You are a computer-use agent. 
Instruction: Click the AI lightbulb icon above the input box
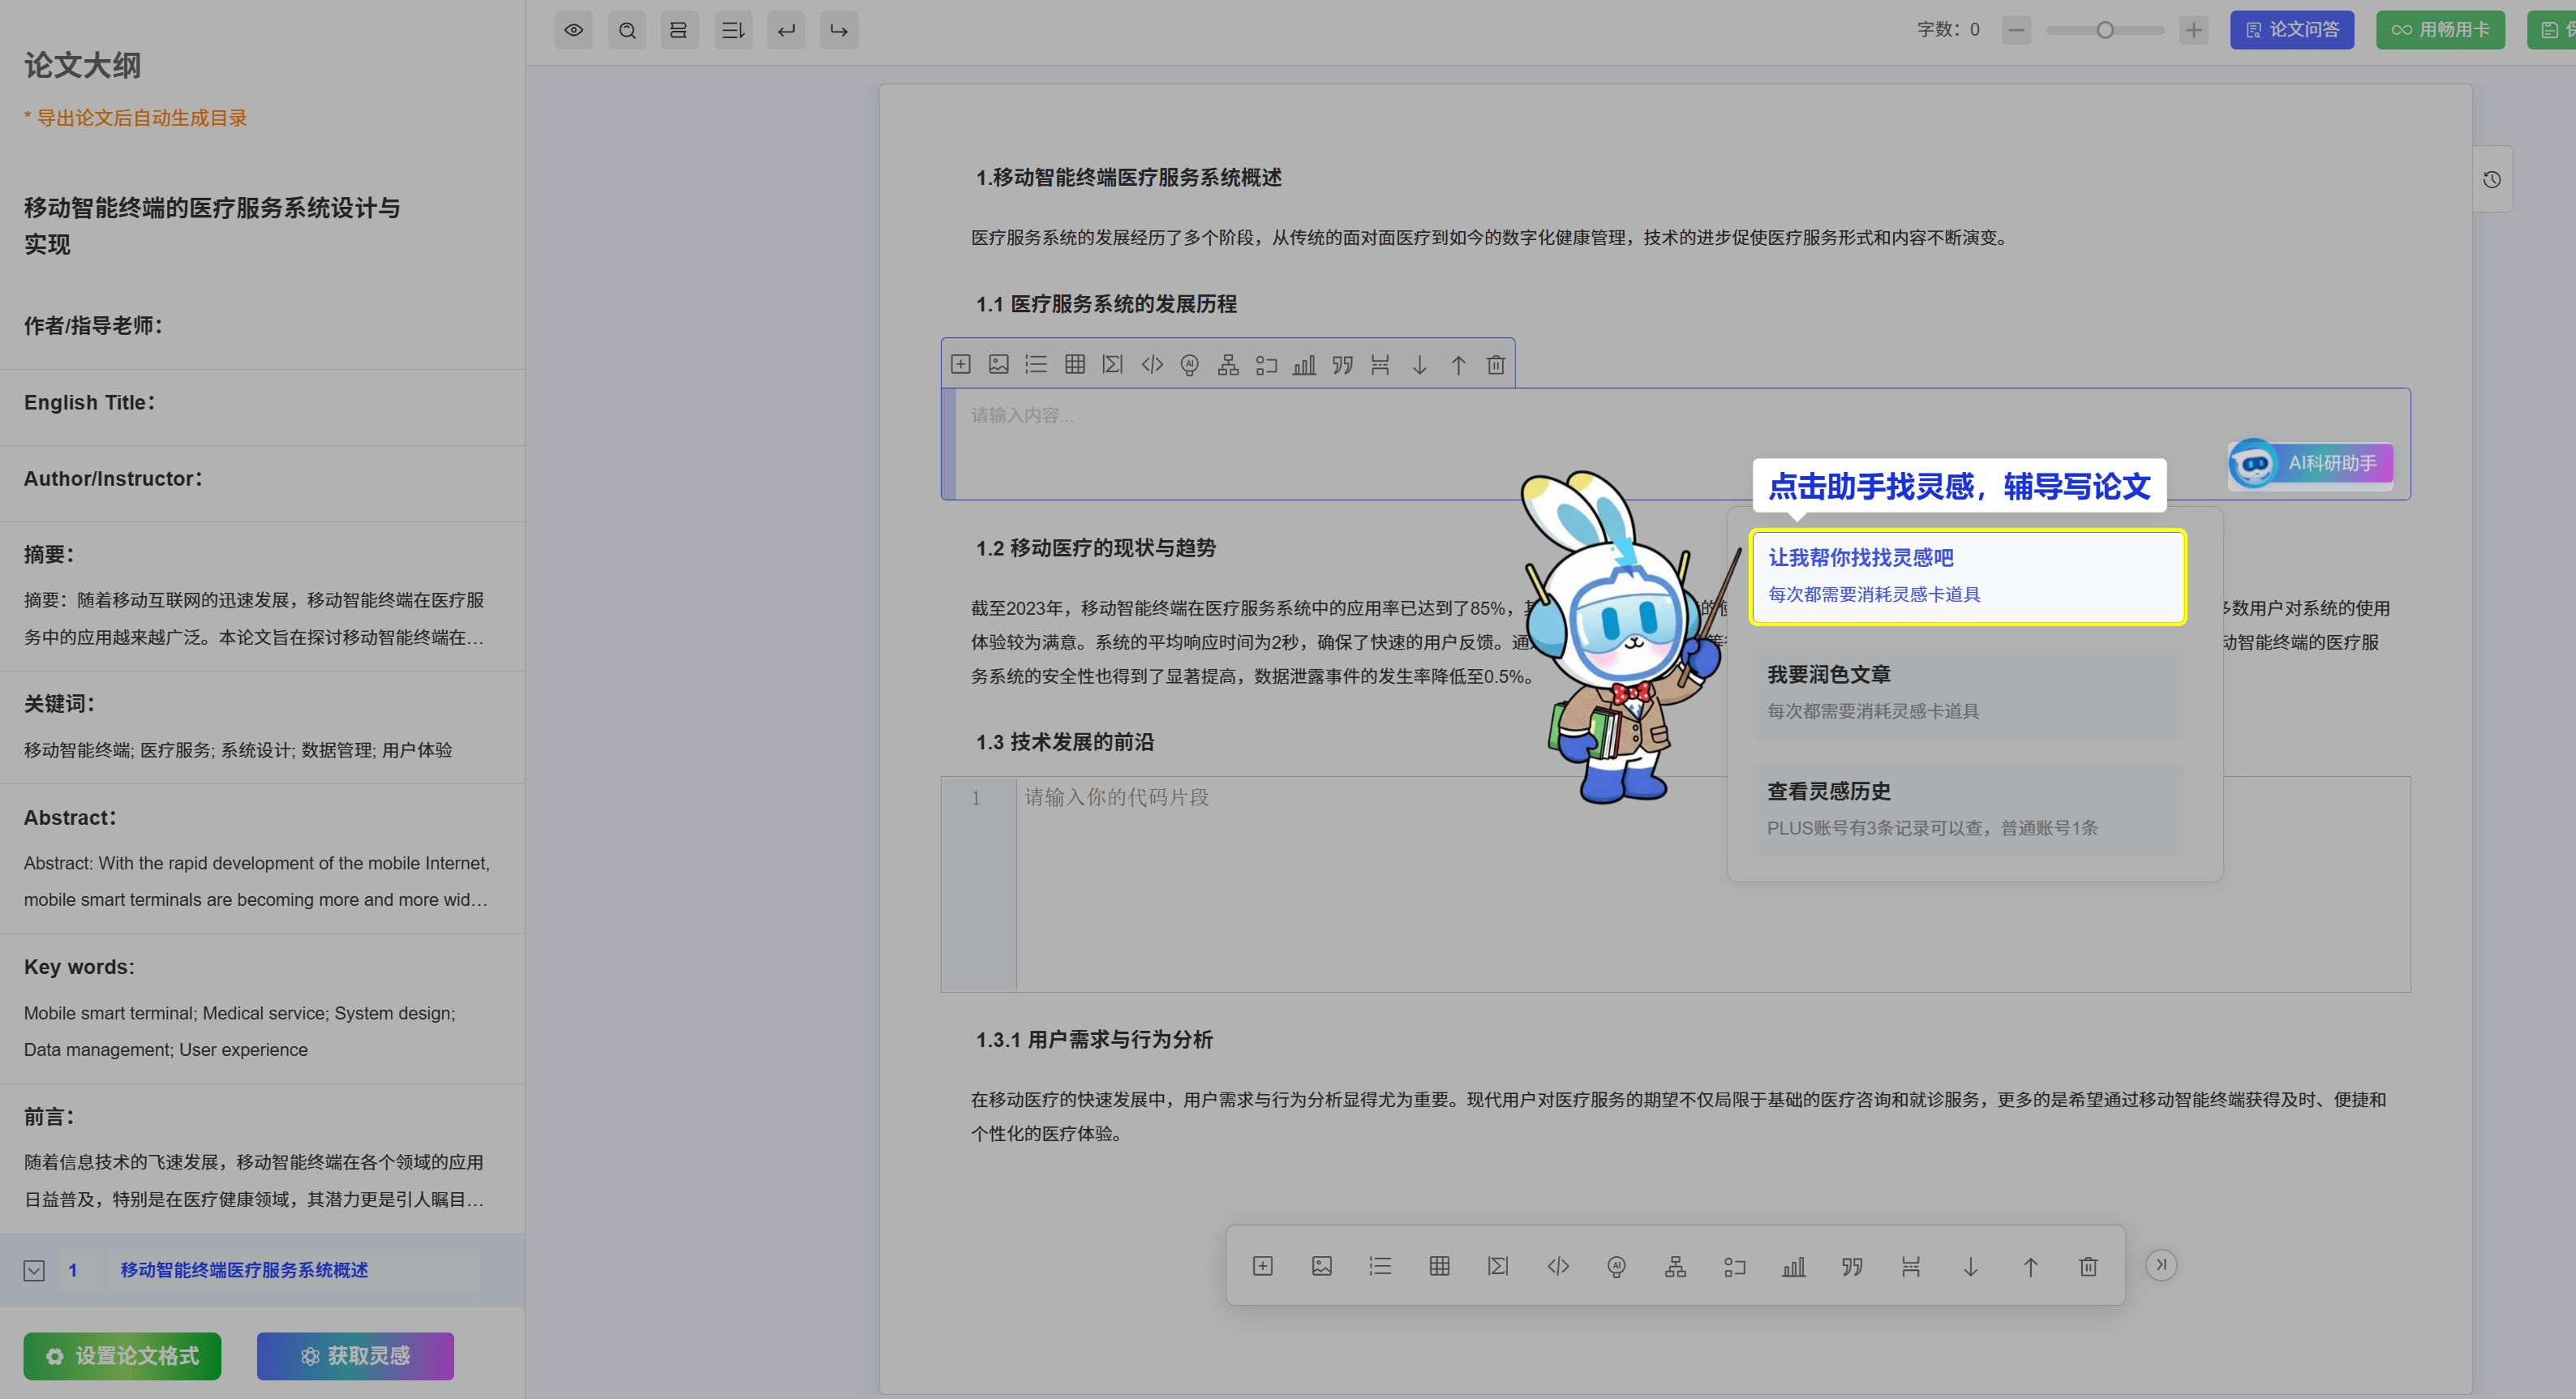click(1189, 365)
